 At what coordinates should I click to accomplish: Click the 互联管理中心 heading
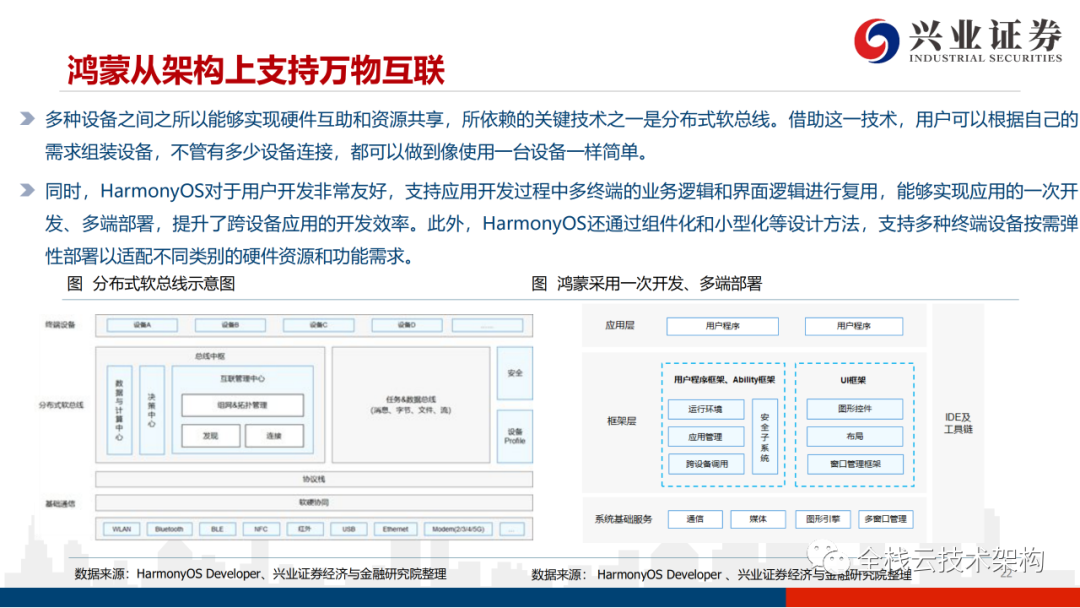[x=242, y=379]
